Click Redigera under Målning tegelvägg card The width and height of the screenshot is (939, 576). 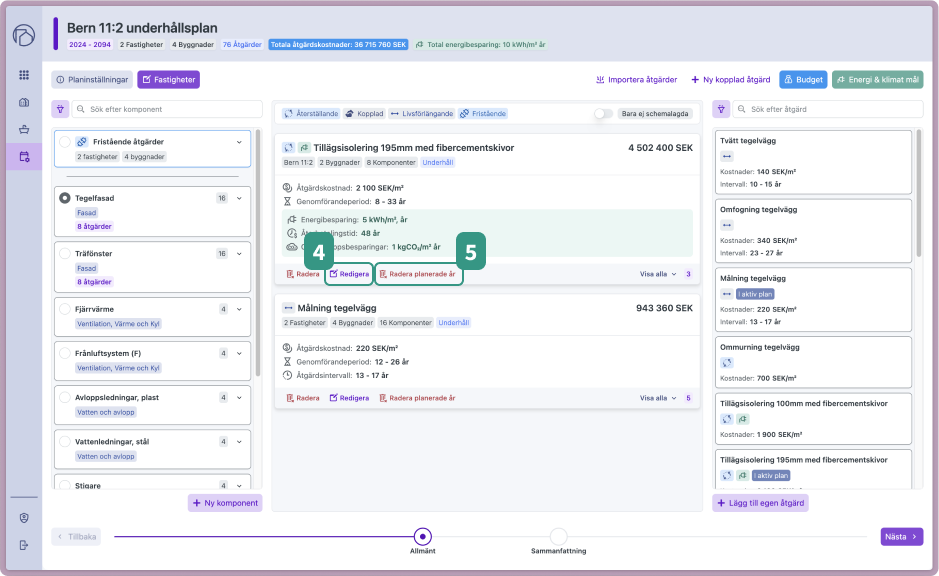point(350,398)
